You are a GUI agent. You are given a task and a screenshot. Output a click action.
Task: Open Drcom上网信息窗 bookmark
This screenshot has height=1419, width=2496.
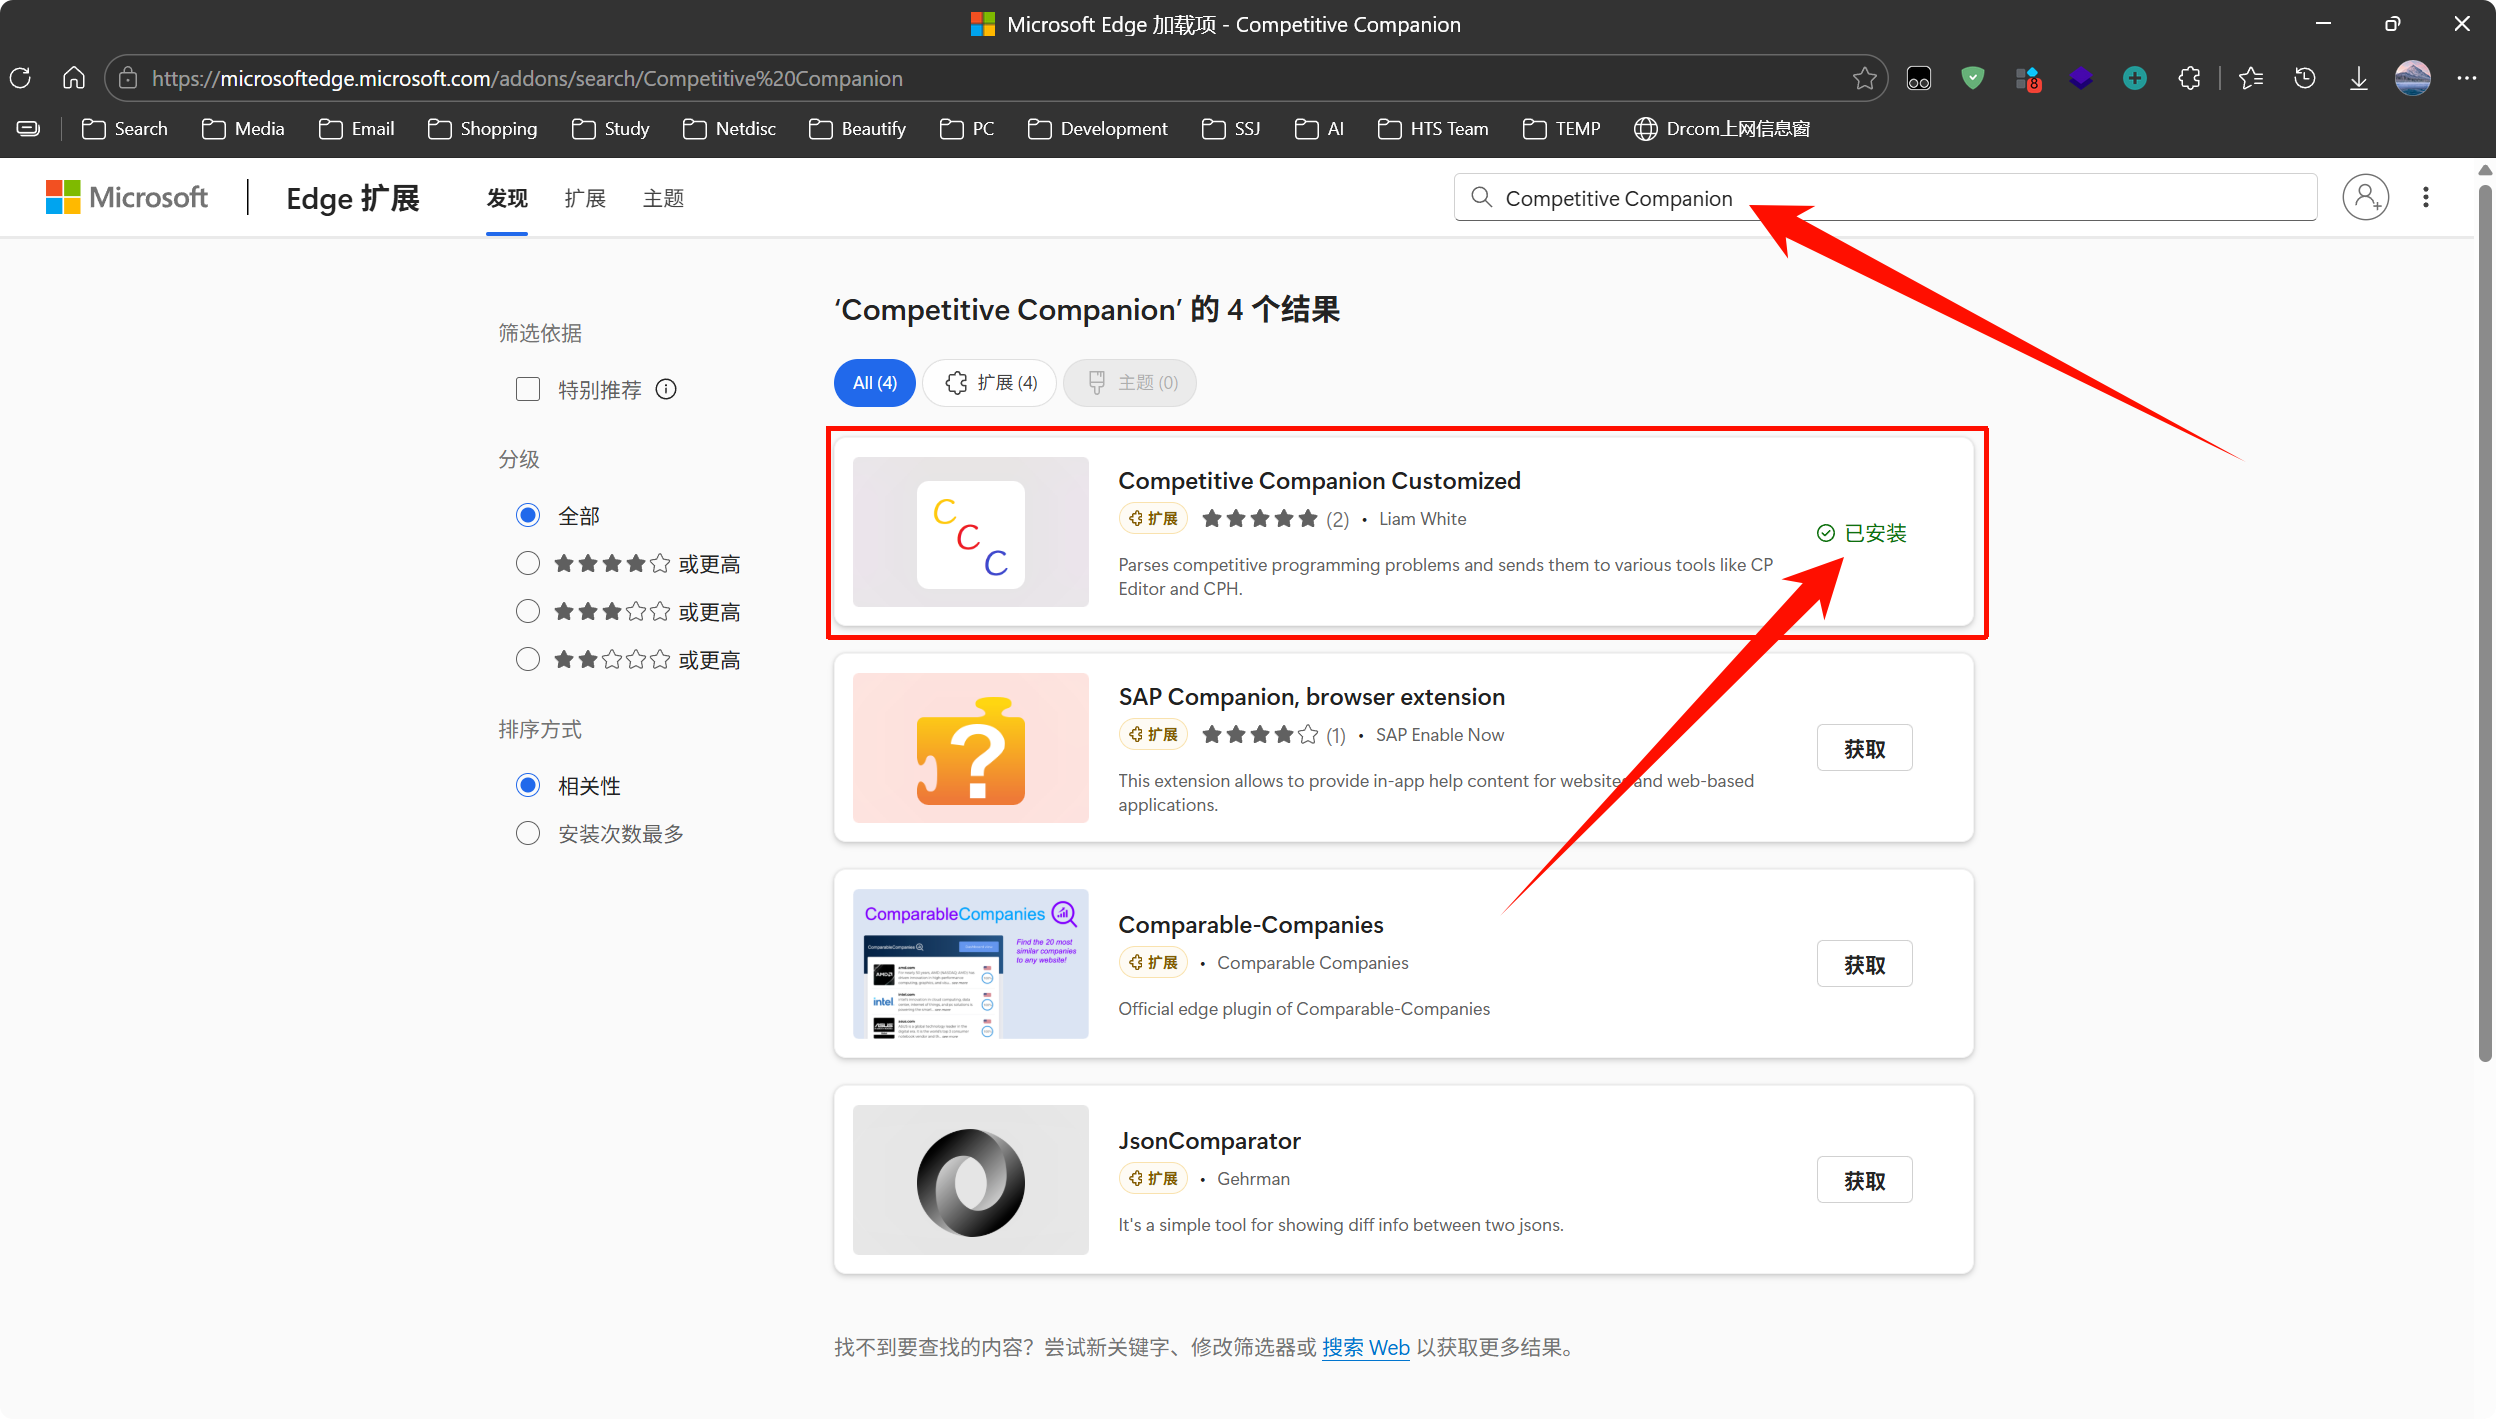(x=1722, y=129)
